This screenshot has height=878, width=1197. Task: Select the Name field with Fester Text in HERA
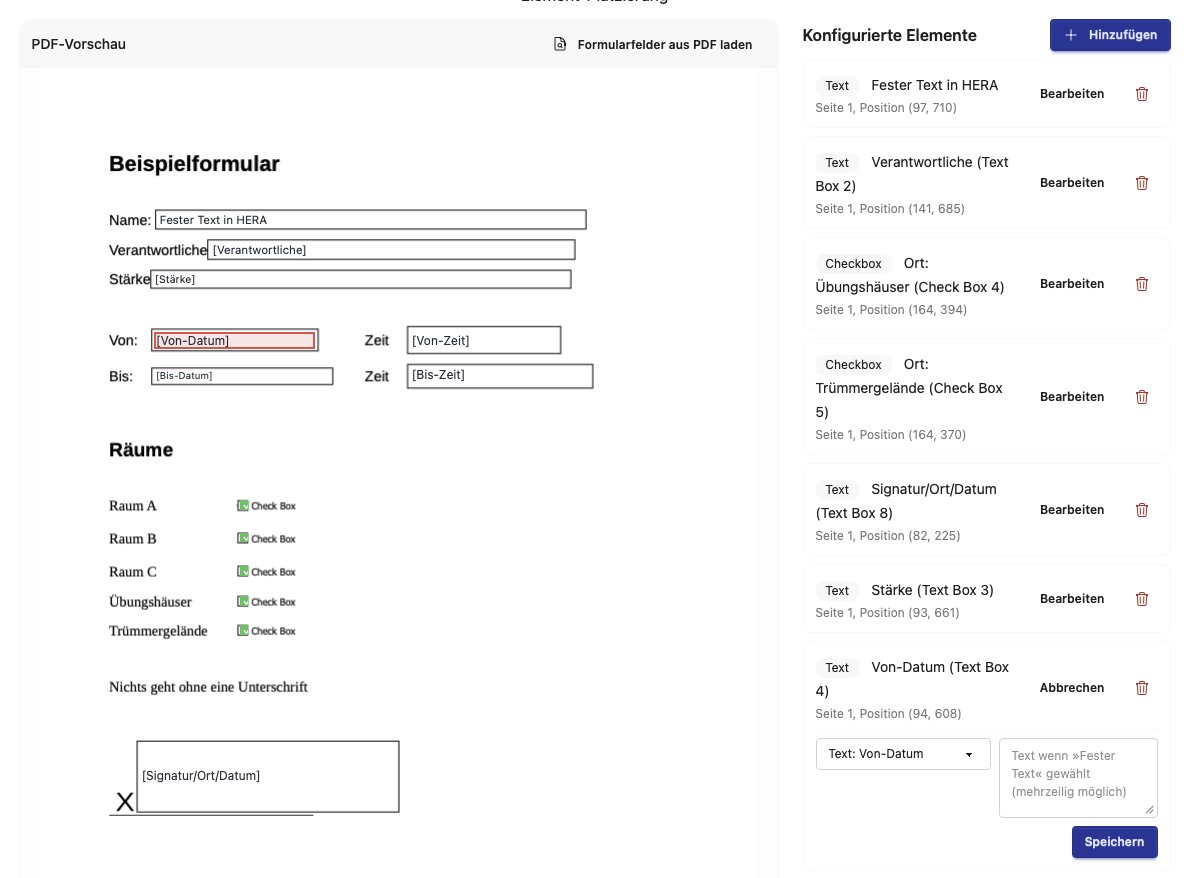point(371,220)
